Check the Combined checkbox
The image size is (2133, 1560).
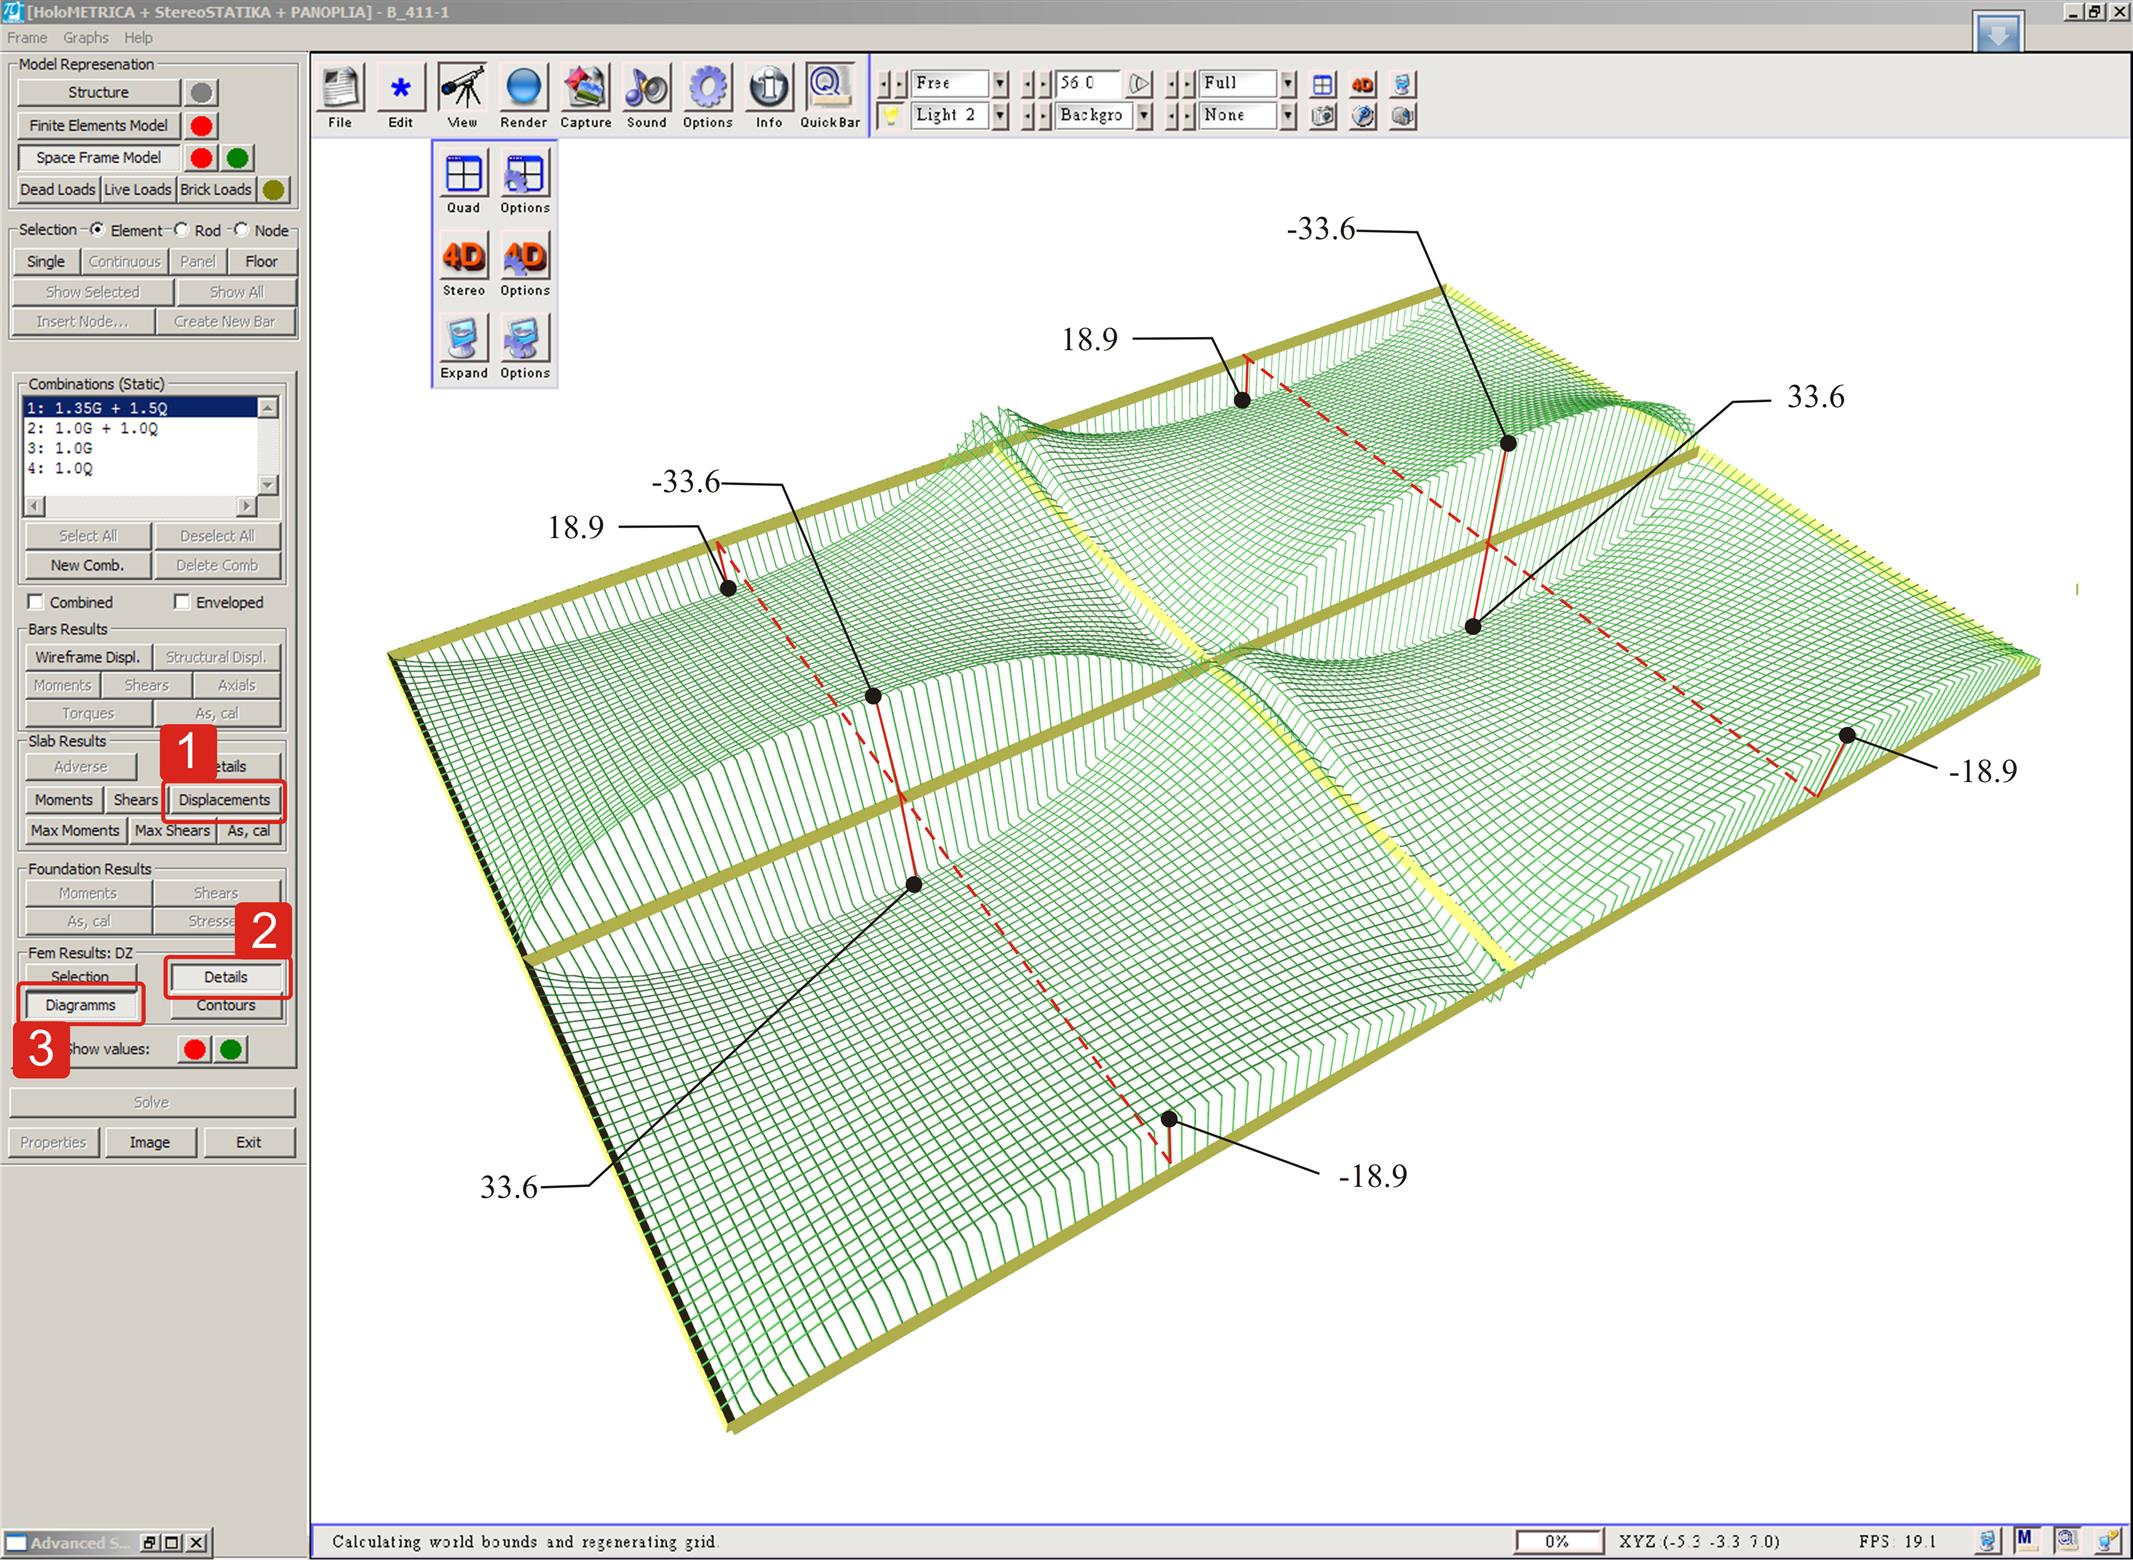(36, 602)
